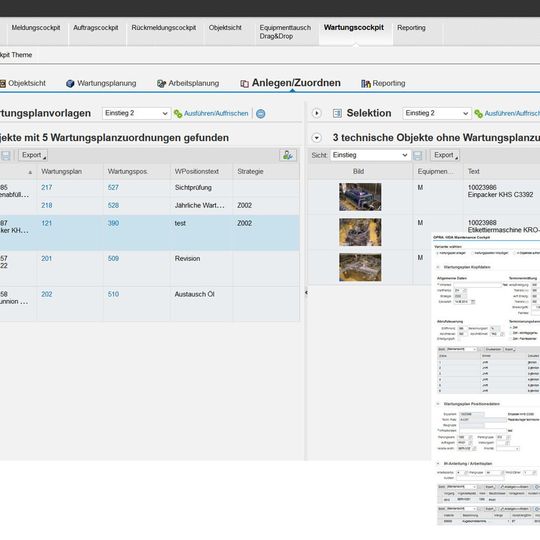The image size is (540, 540).
Task: Run Ausführen/Auffrischen in Selektion panel
Action: 507,113
